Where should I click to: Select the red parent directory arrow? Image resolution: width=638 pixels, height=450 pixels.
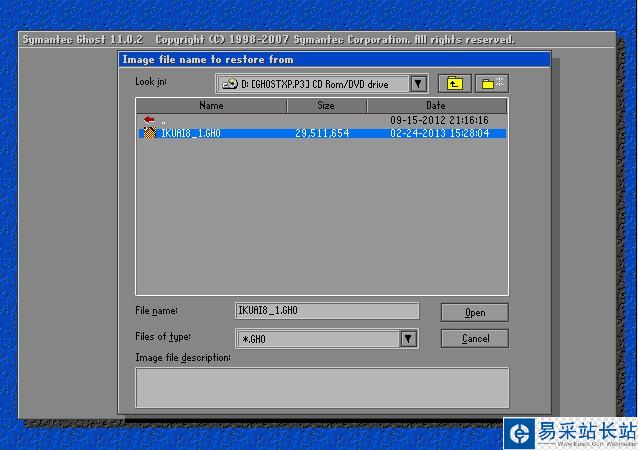point(149,120)
